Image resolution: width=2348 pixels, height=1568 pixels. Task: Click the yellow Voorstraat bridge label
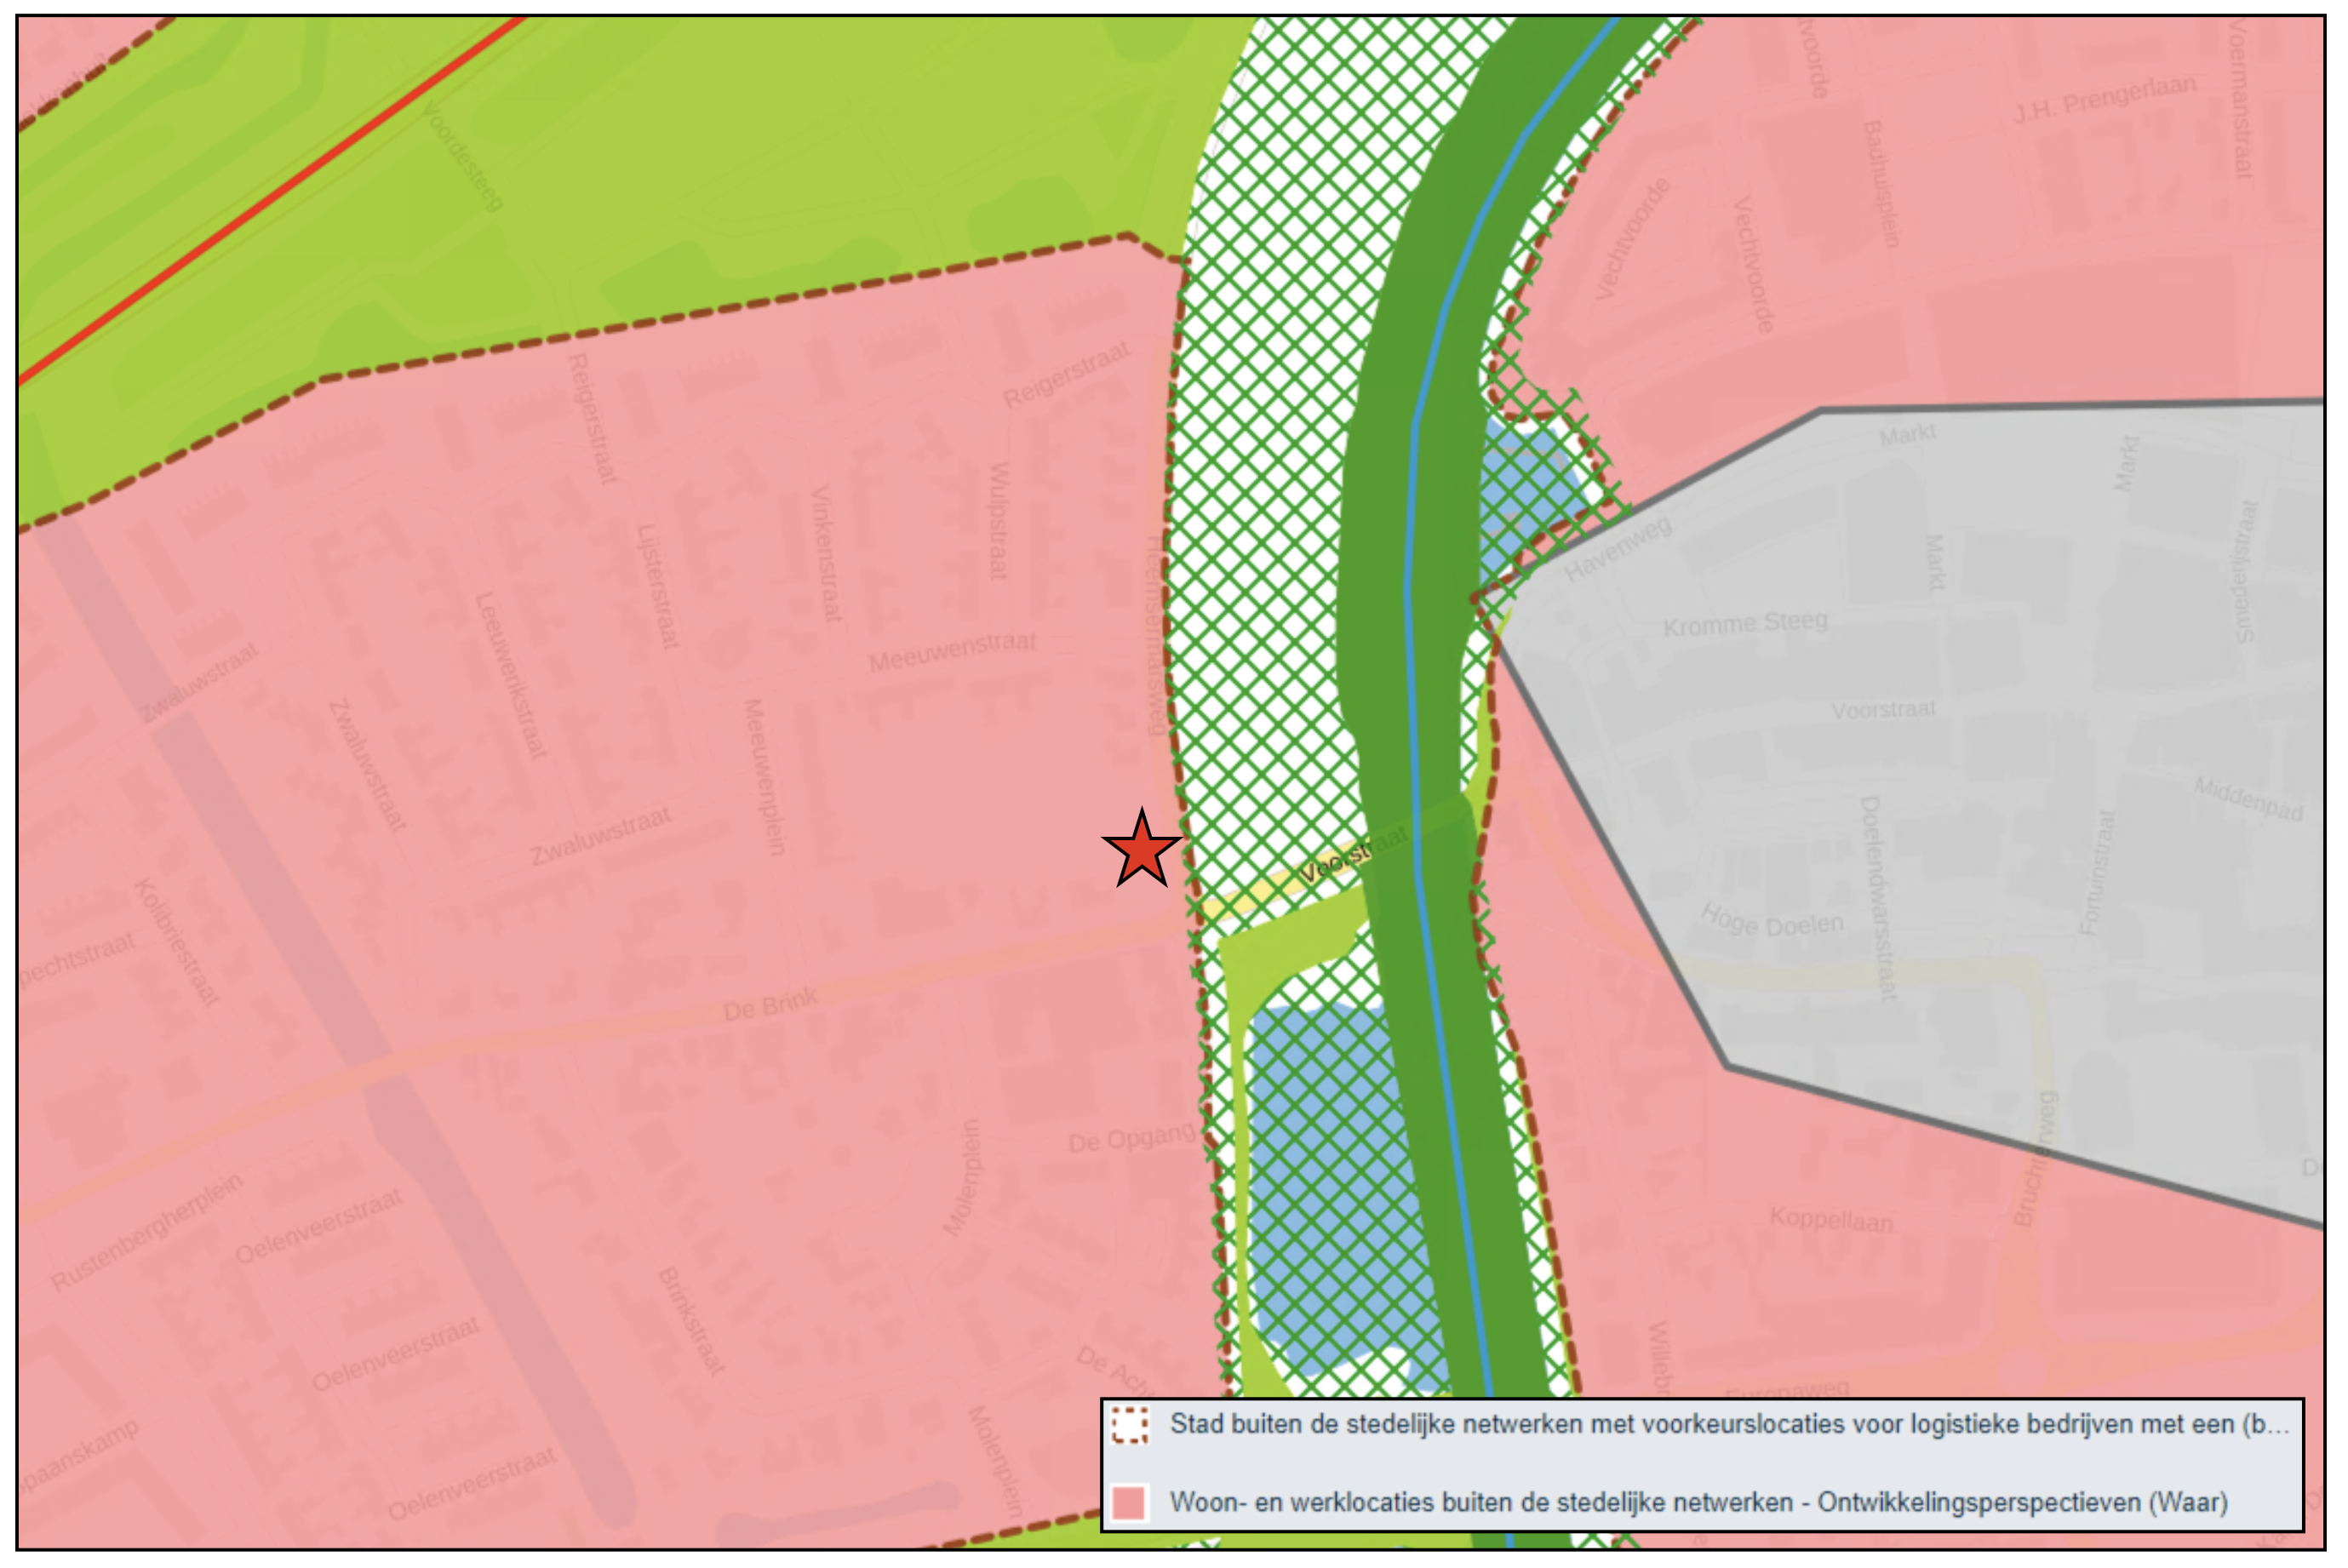coord(1354,856)
